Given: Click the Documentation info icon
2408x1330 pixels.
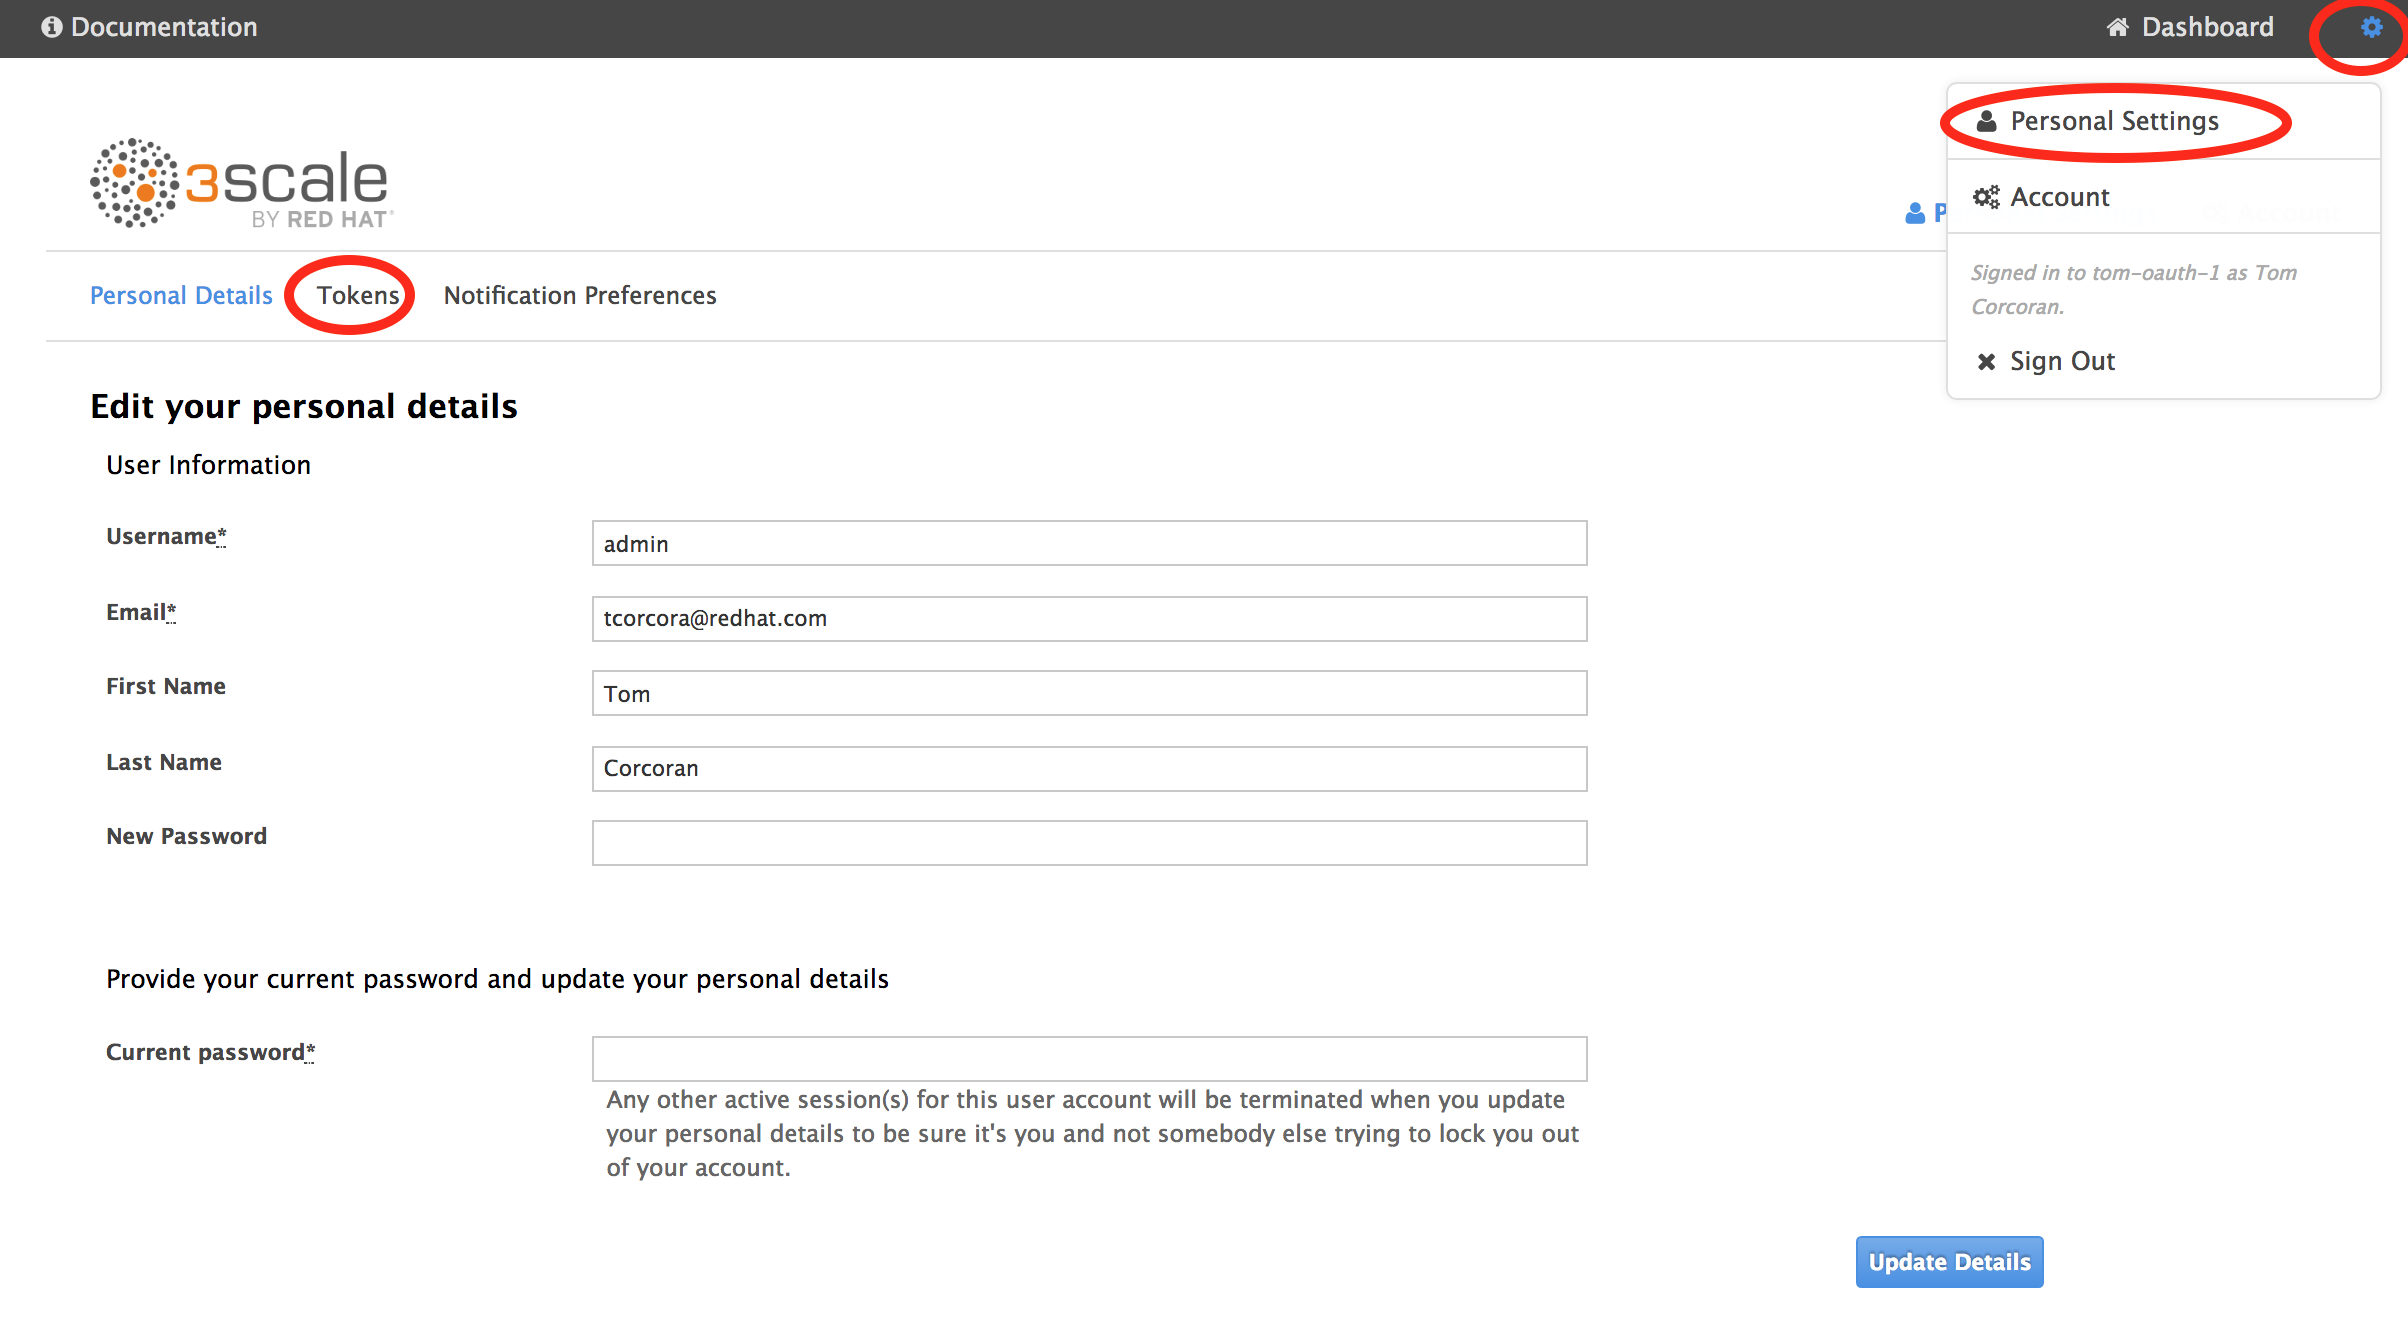Looking at the screenshot, I should tap(52, 27).
